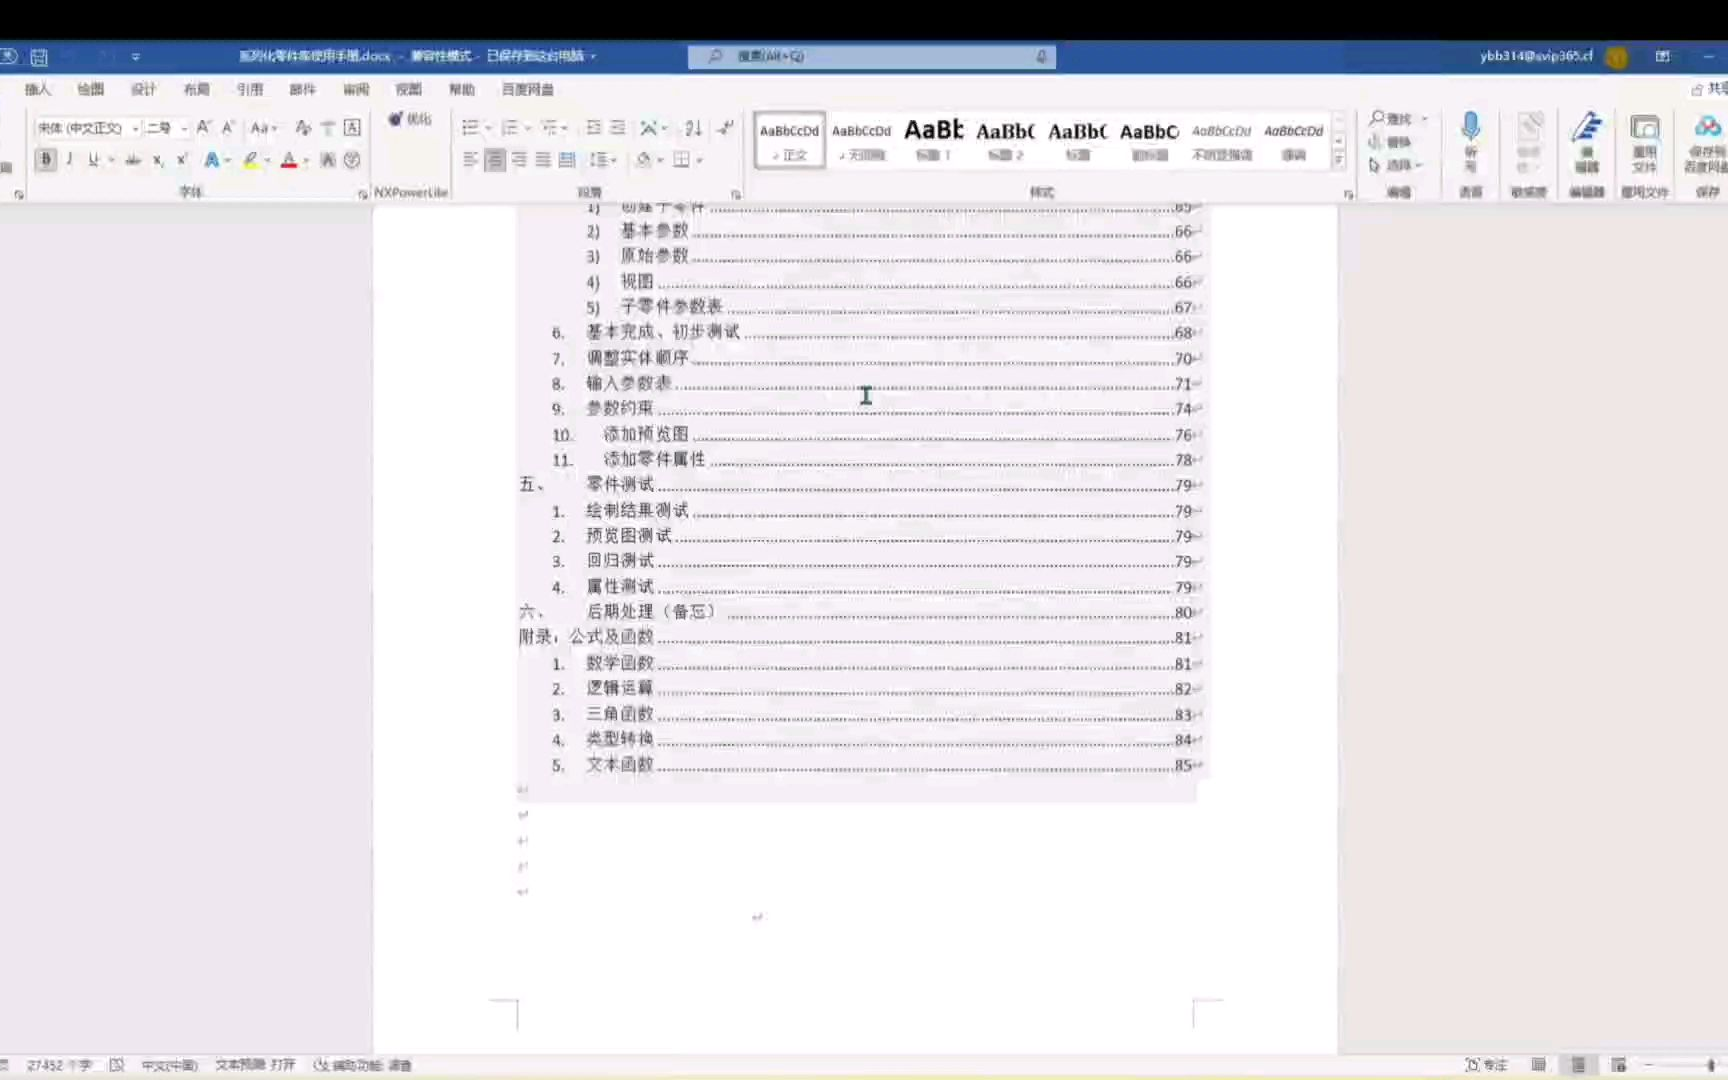Click the Dictate microphone icon
This screenshot has height=1080, width=1728.
(x=1470, y=128)
